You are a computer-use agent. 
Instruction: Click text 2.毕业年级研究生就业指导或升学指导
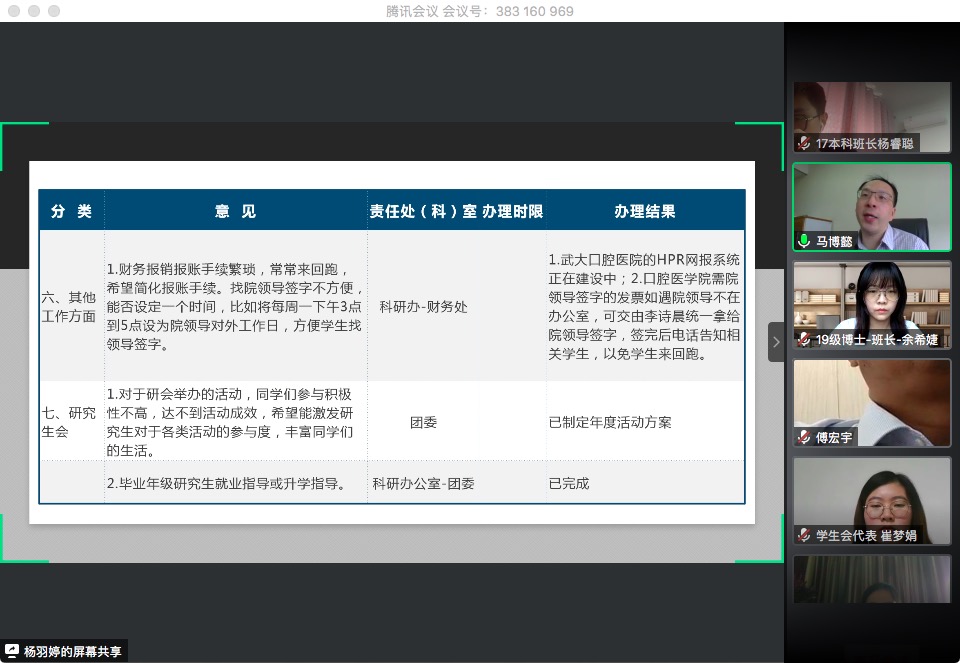tap(227, 484)
